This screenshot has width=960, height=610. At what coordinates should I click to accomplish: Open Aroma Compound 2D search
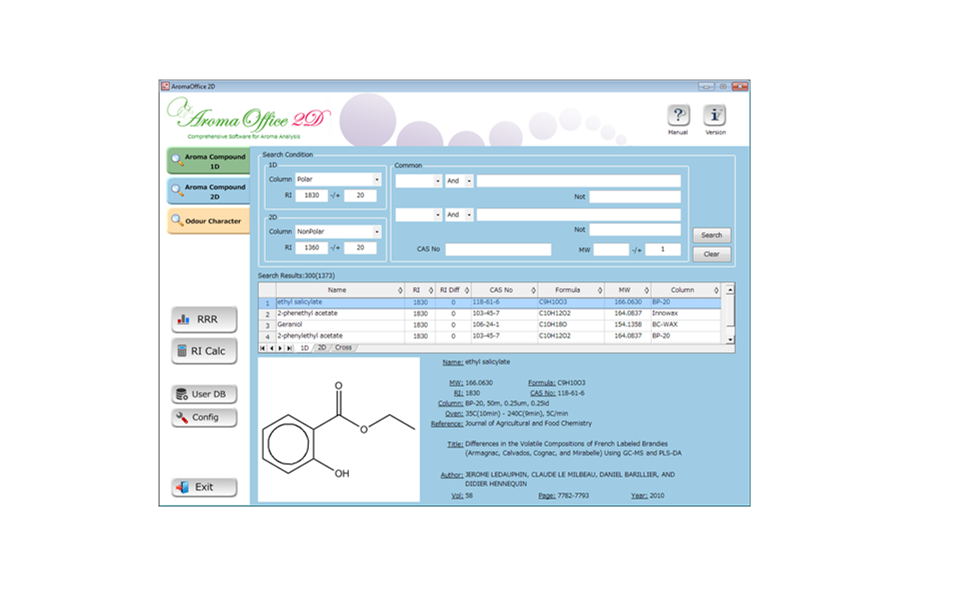point(208,191)
